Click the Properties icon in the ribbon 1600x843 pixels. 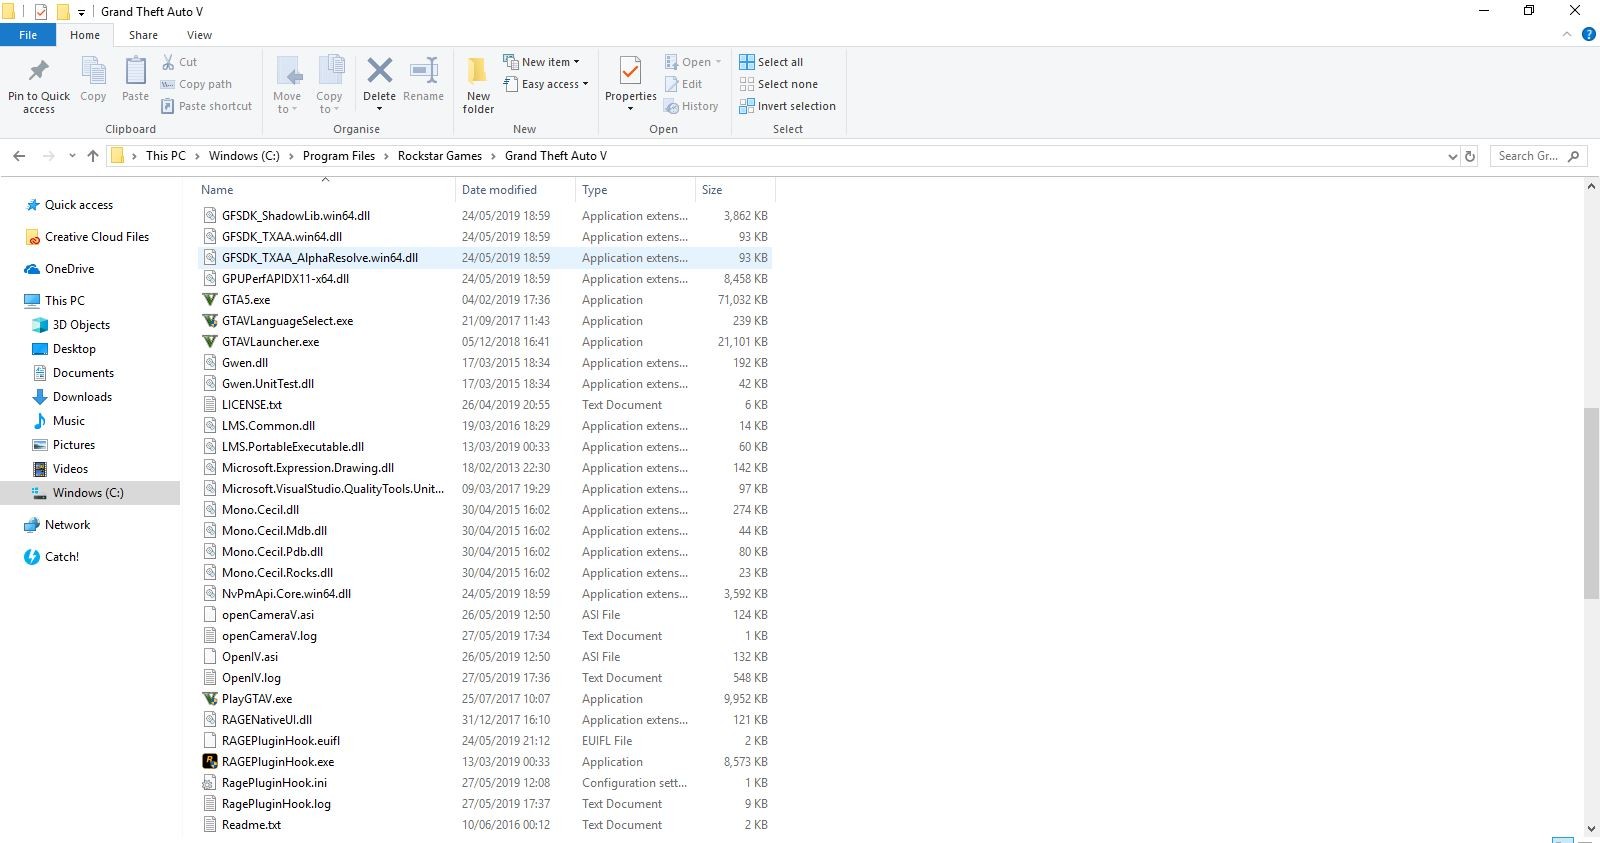pyautogui.click(x=630, y=73)
